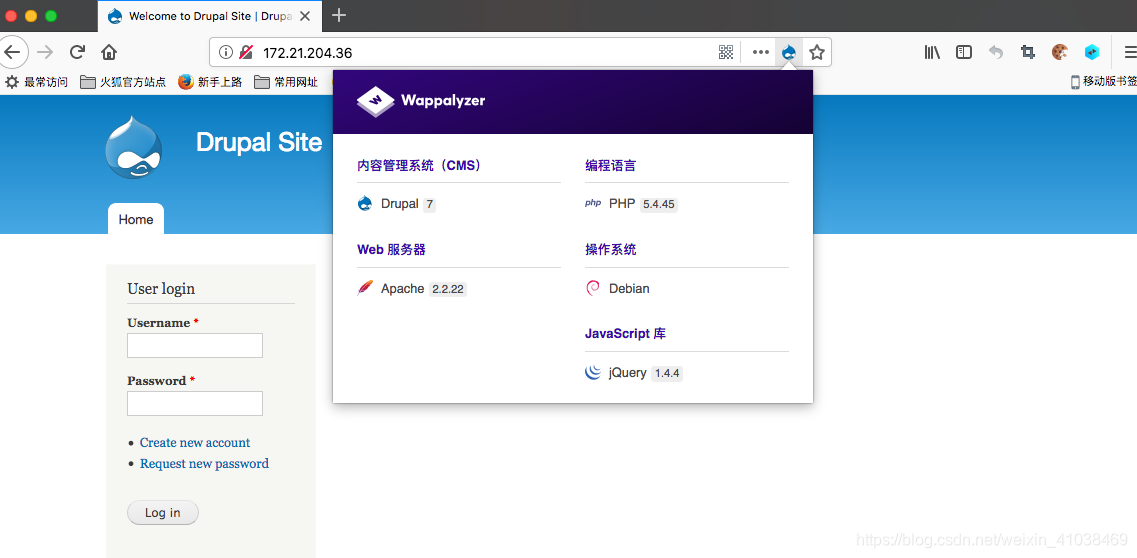Click Create new account link

click(x=195, y=442)
